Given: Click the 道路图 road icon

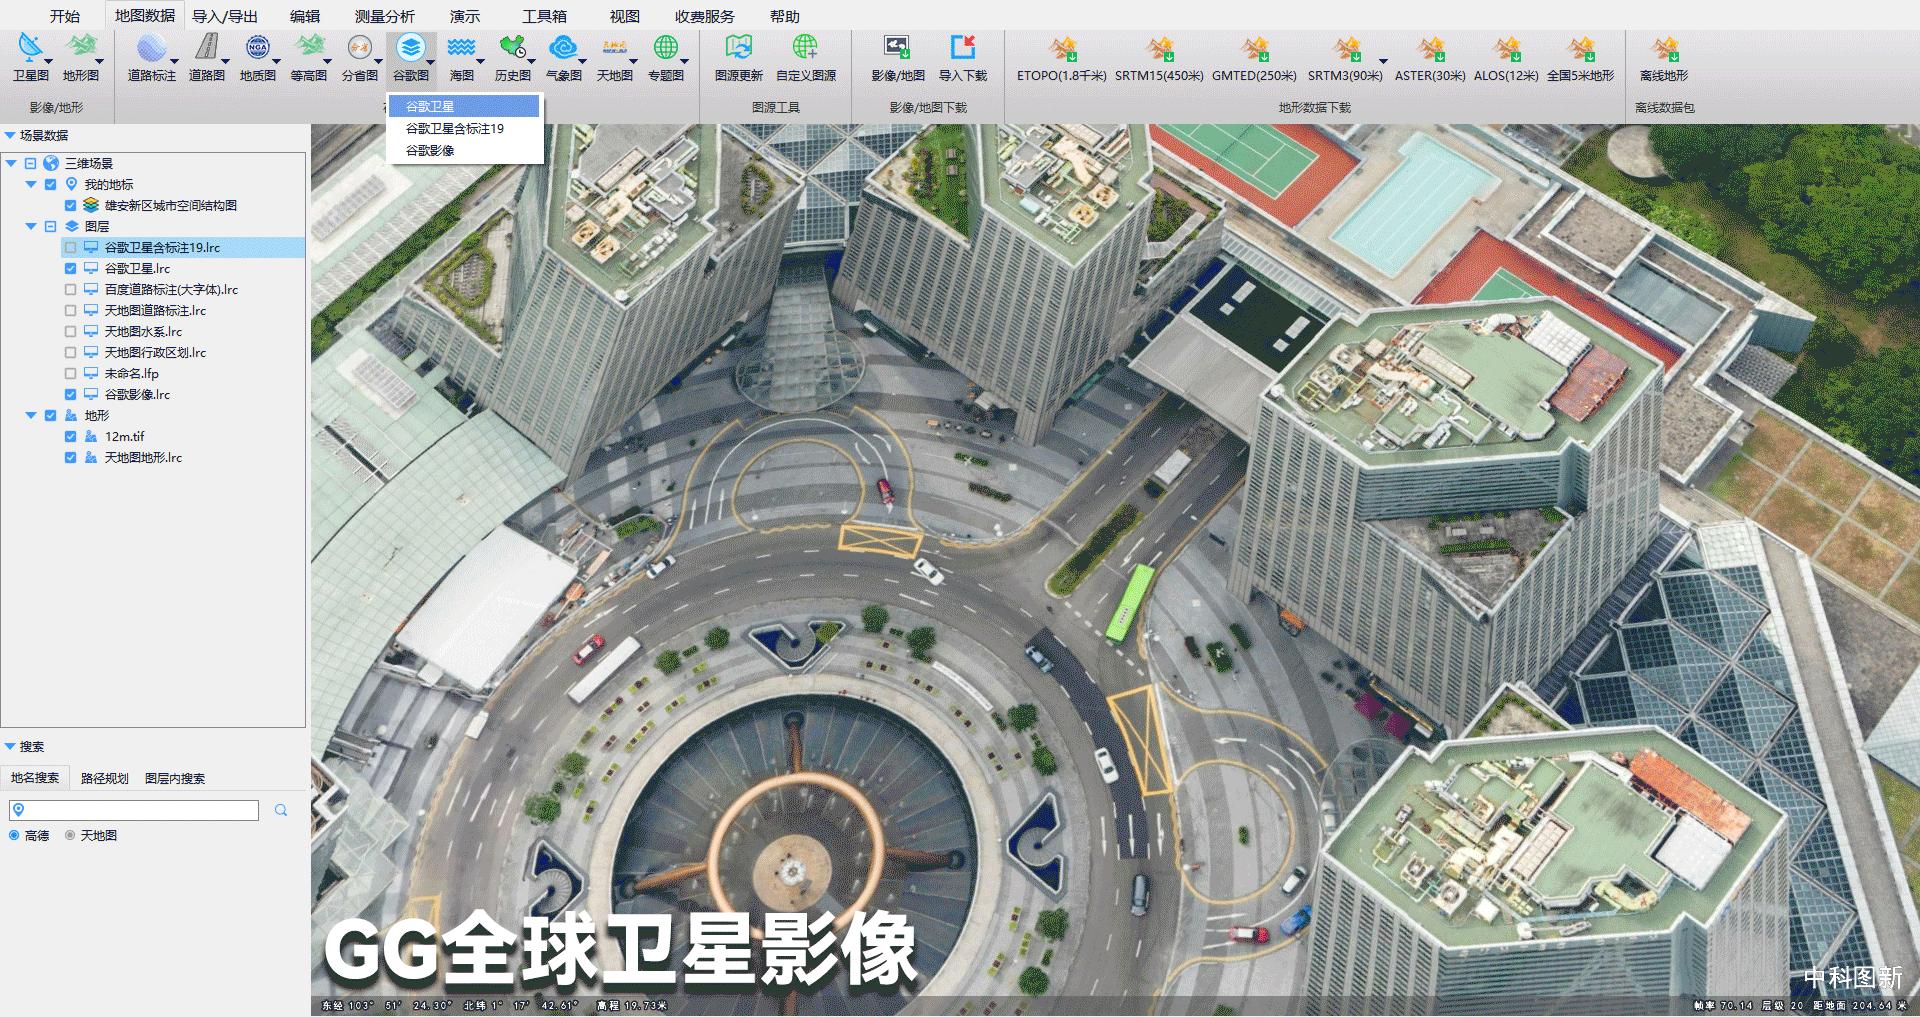Looking at the screenshot, I should [207, 48].
